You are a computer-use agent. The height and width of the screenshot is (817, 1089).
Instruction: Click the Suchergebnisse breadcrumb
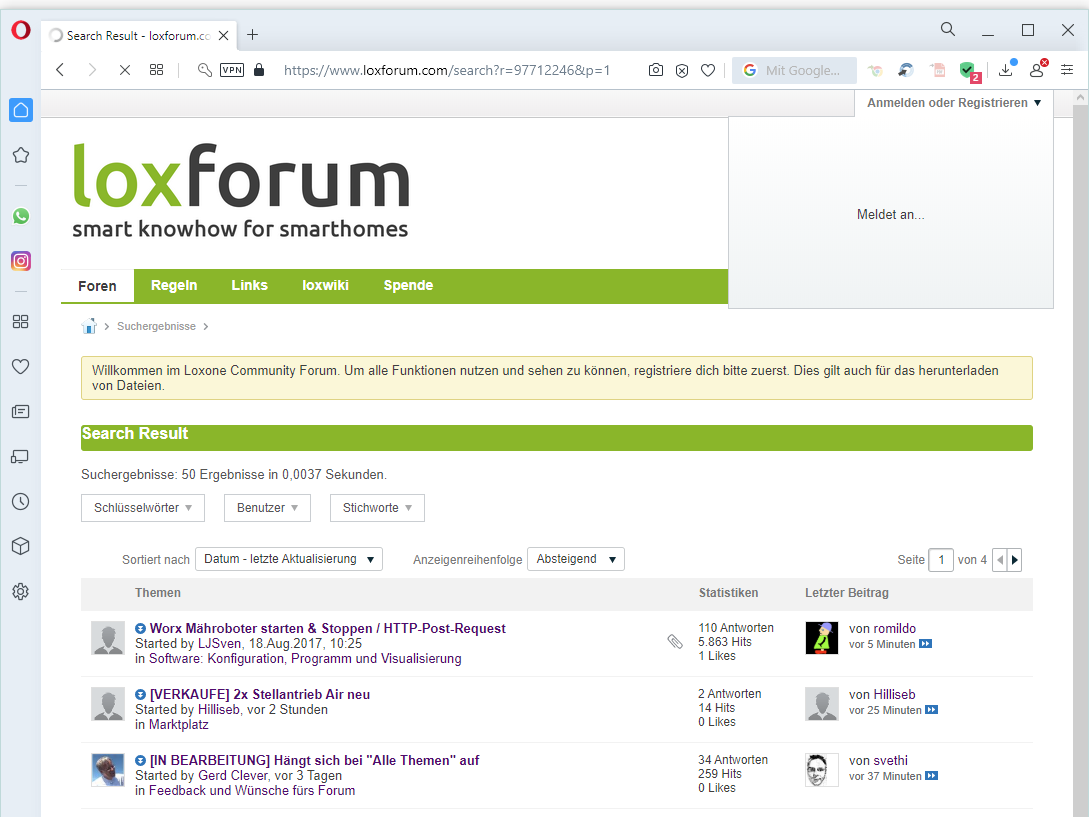(156, 327)
